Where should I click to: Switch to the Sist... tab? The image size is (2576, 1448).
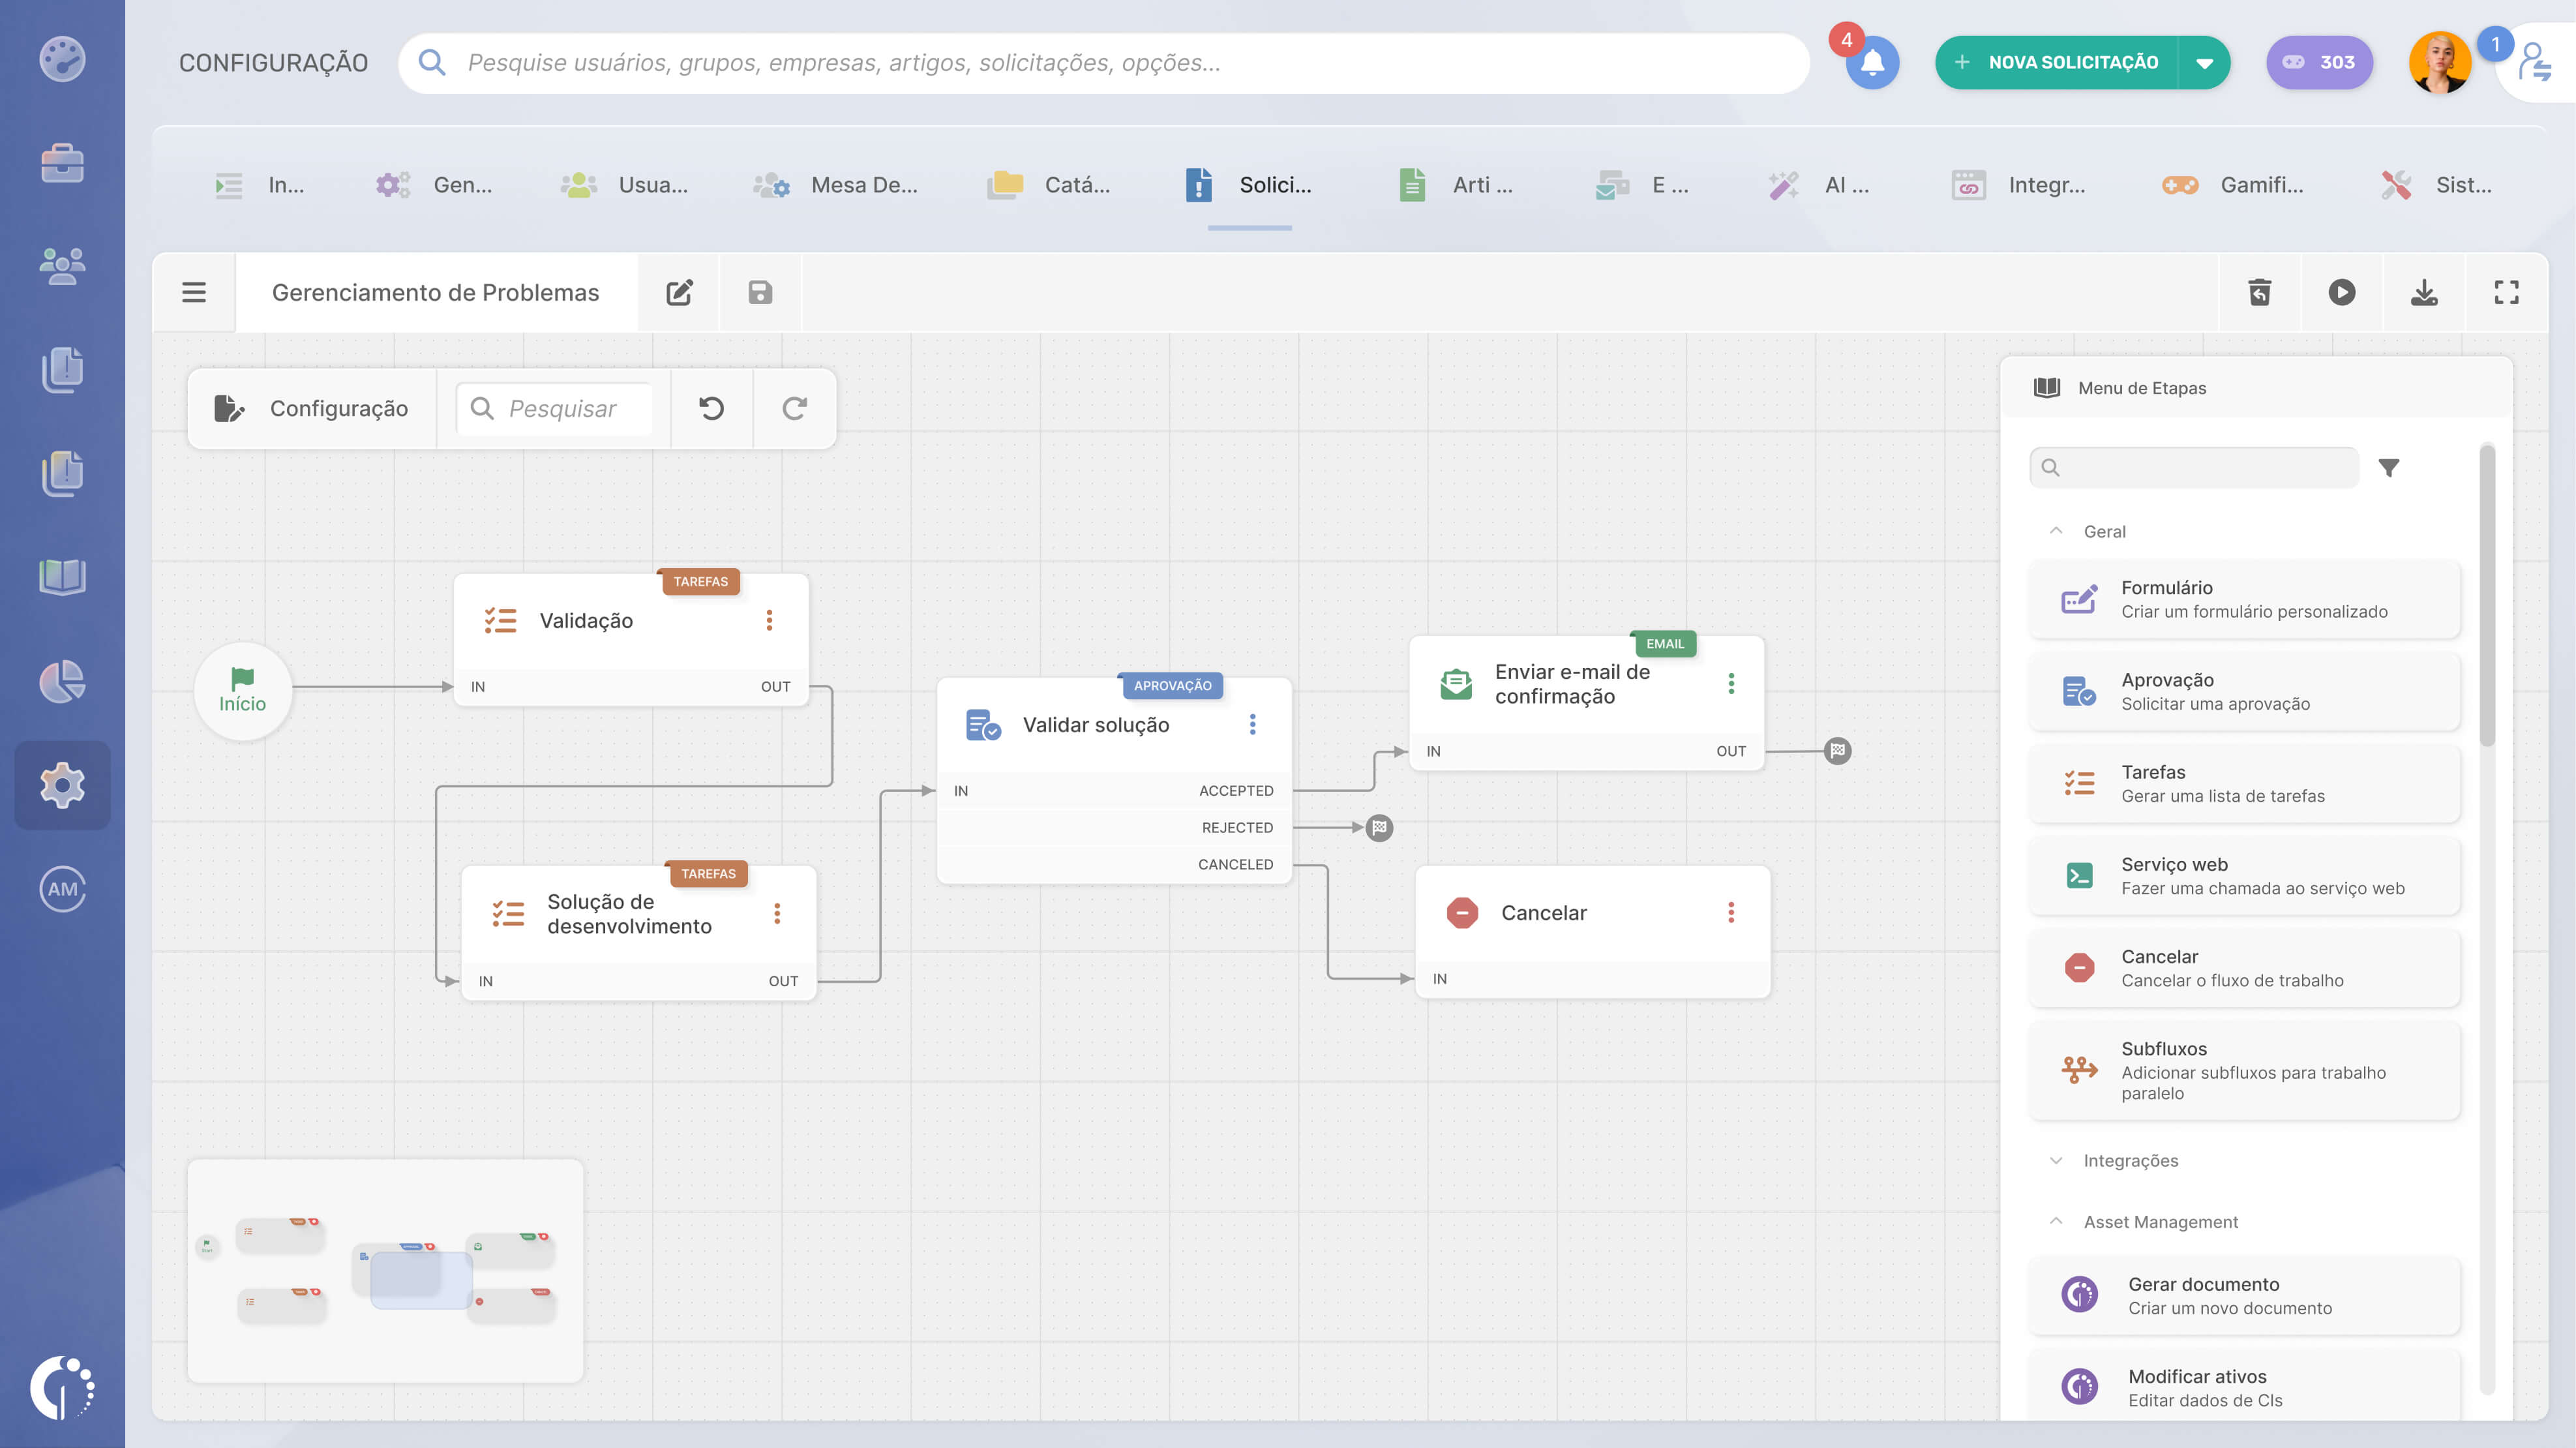[2437, 185]
